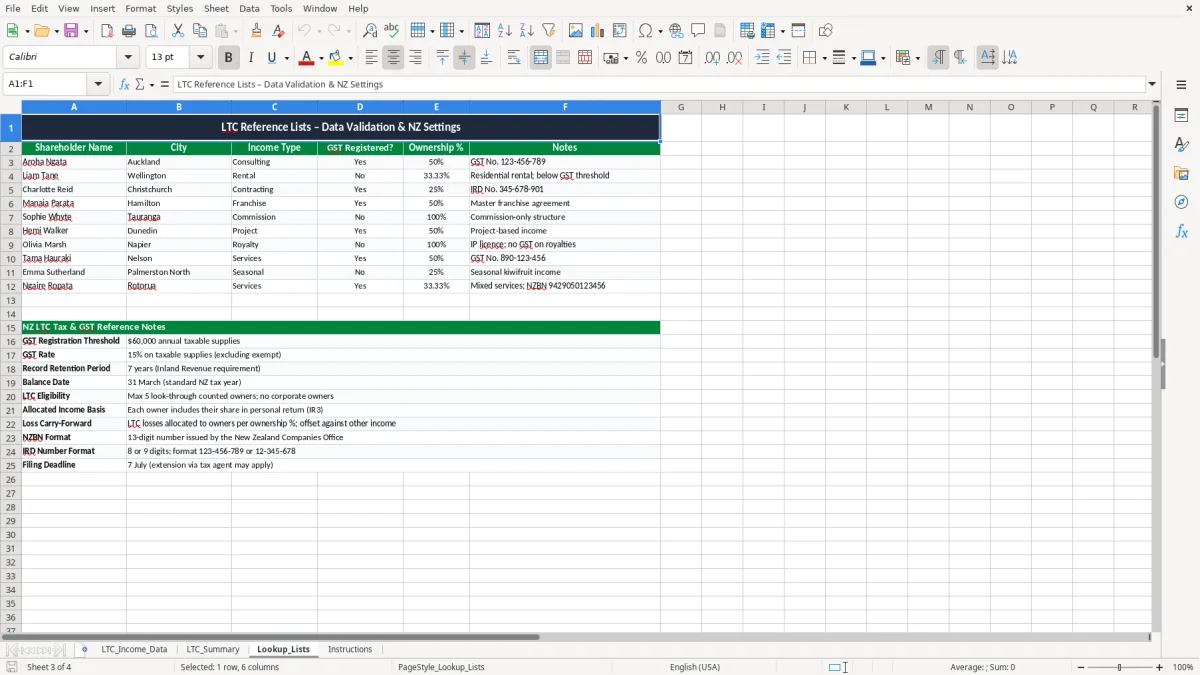Expand the Name Box dropdown arrow
The height and width of the screenshot is (675, 1200).
(98, 84)
